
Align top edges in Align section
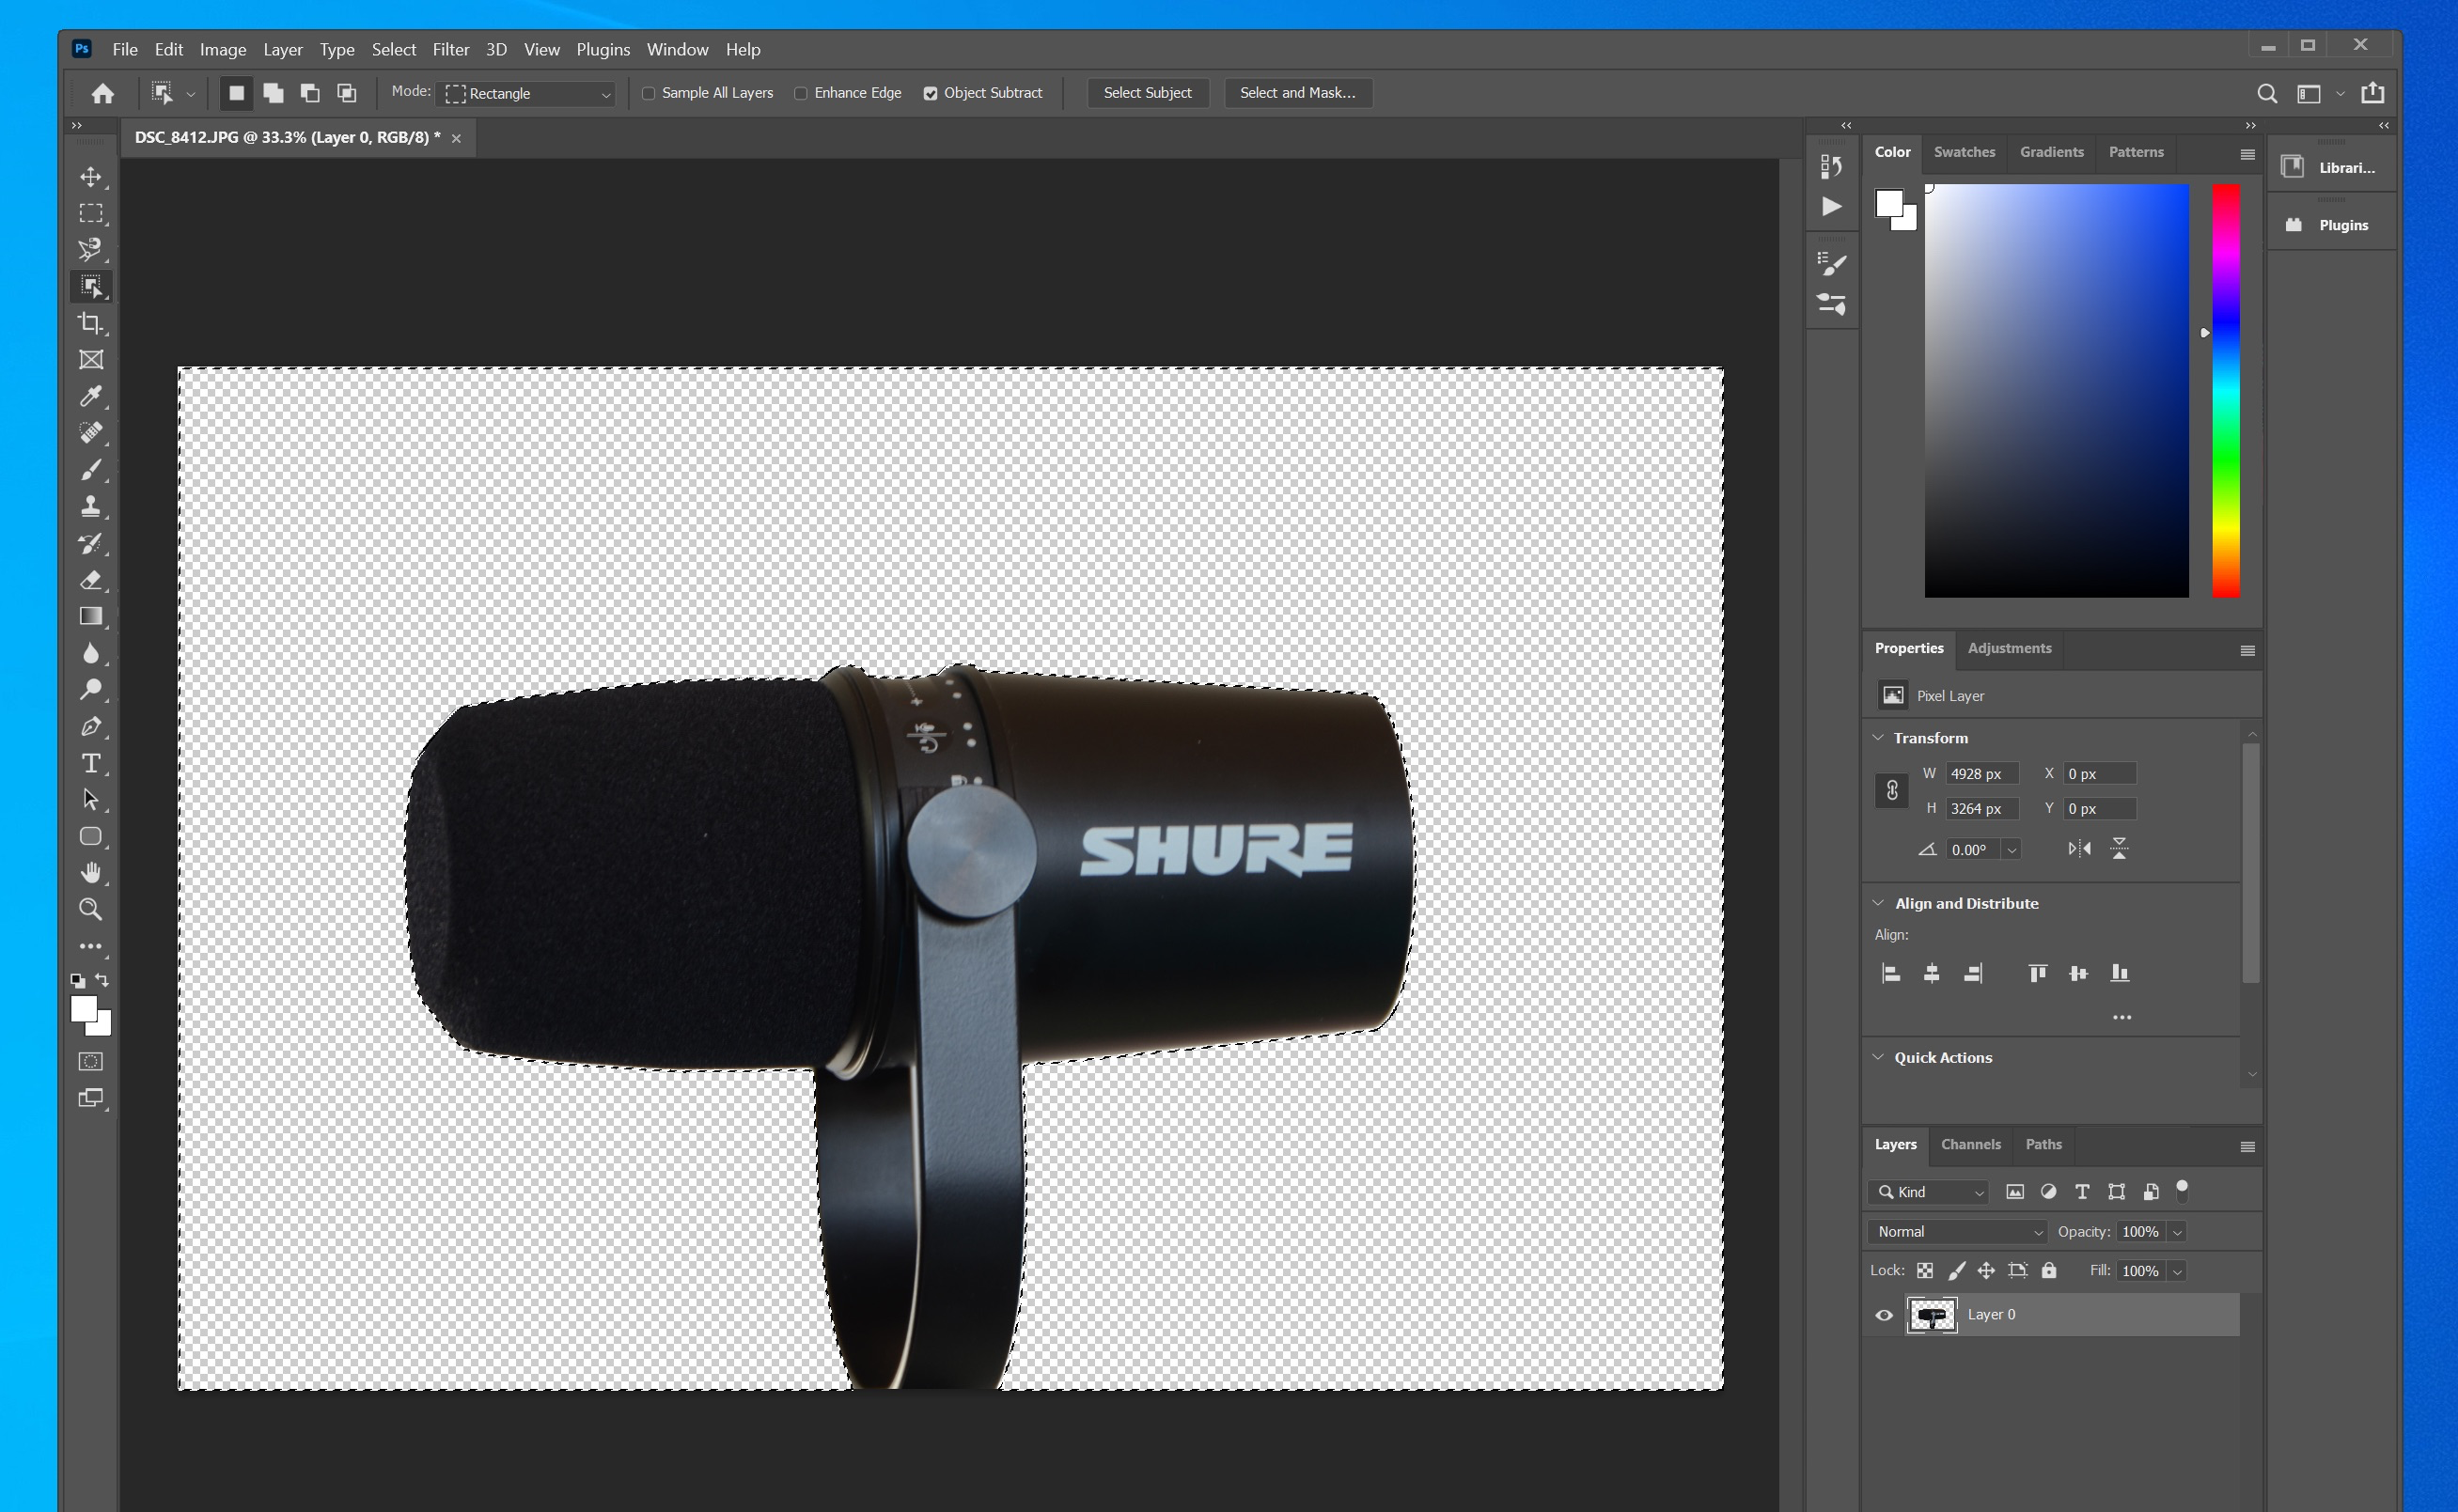pos(2037,973)
